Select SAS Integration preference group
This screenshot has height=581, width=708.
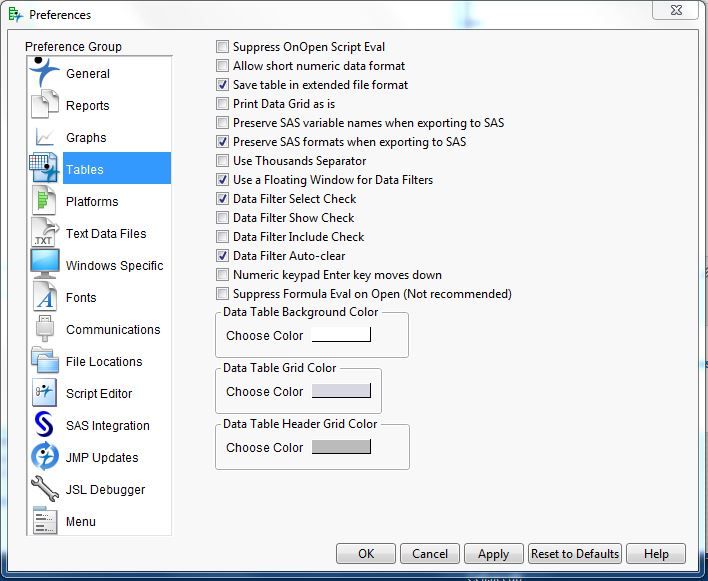tap(107, 426)
